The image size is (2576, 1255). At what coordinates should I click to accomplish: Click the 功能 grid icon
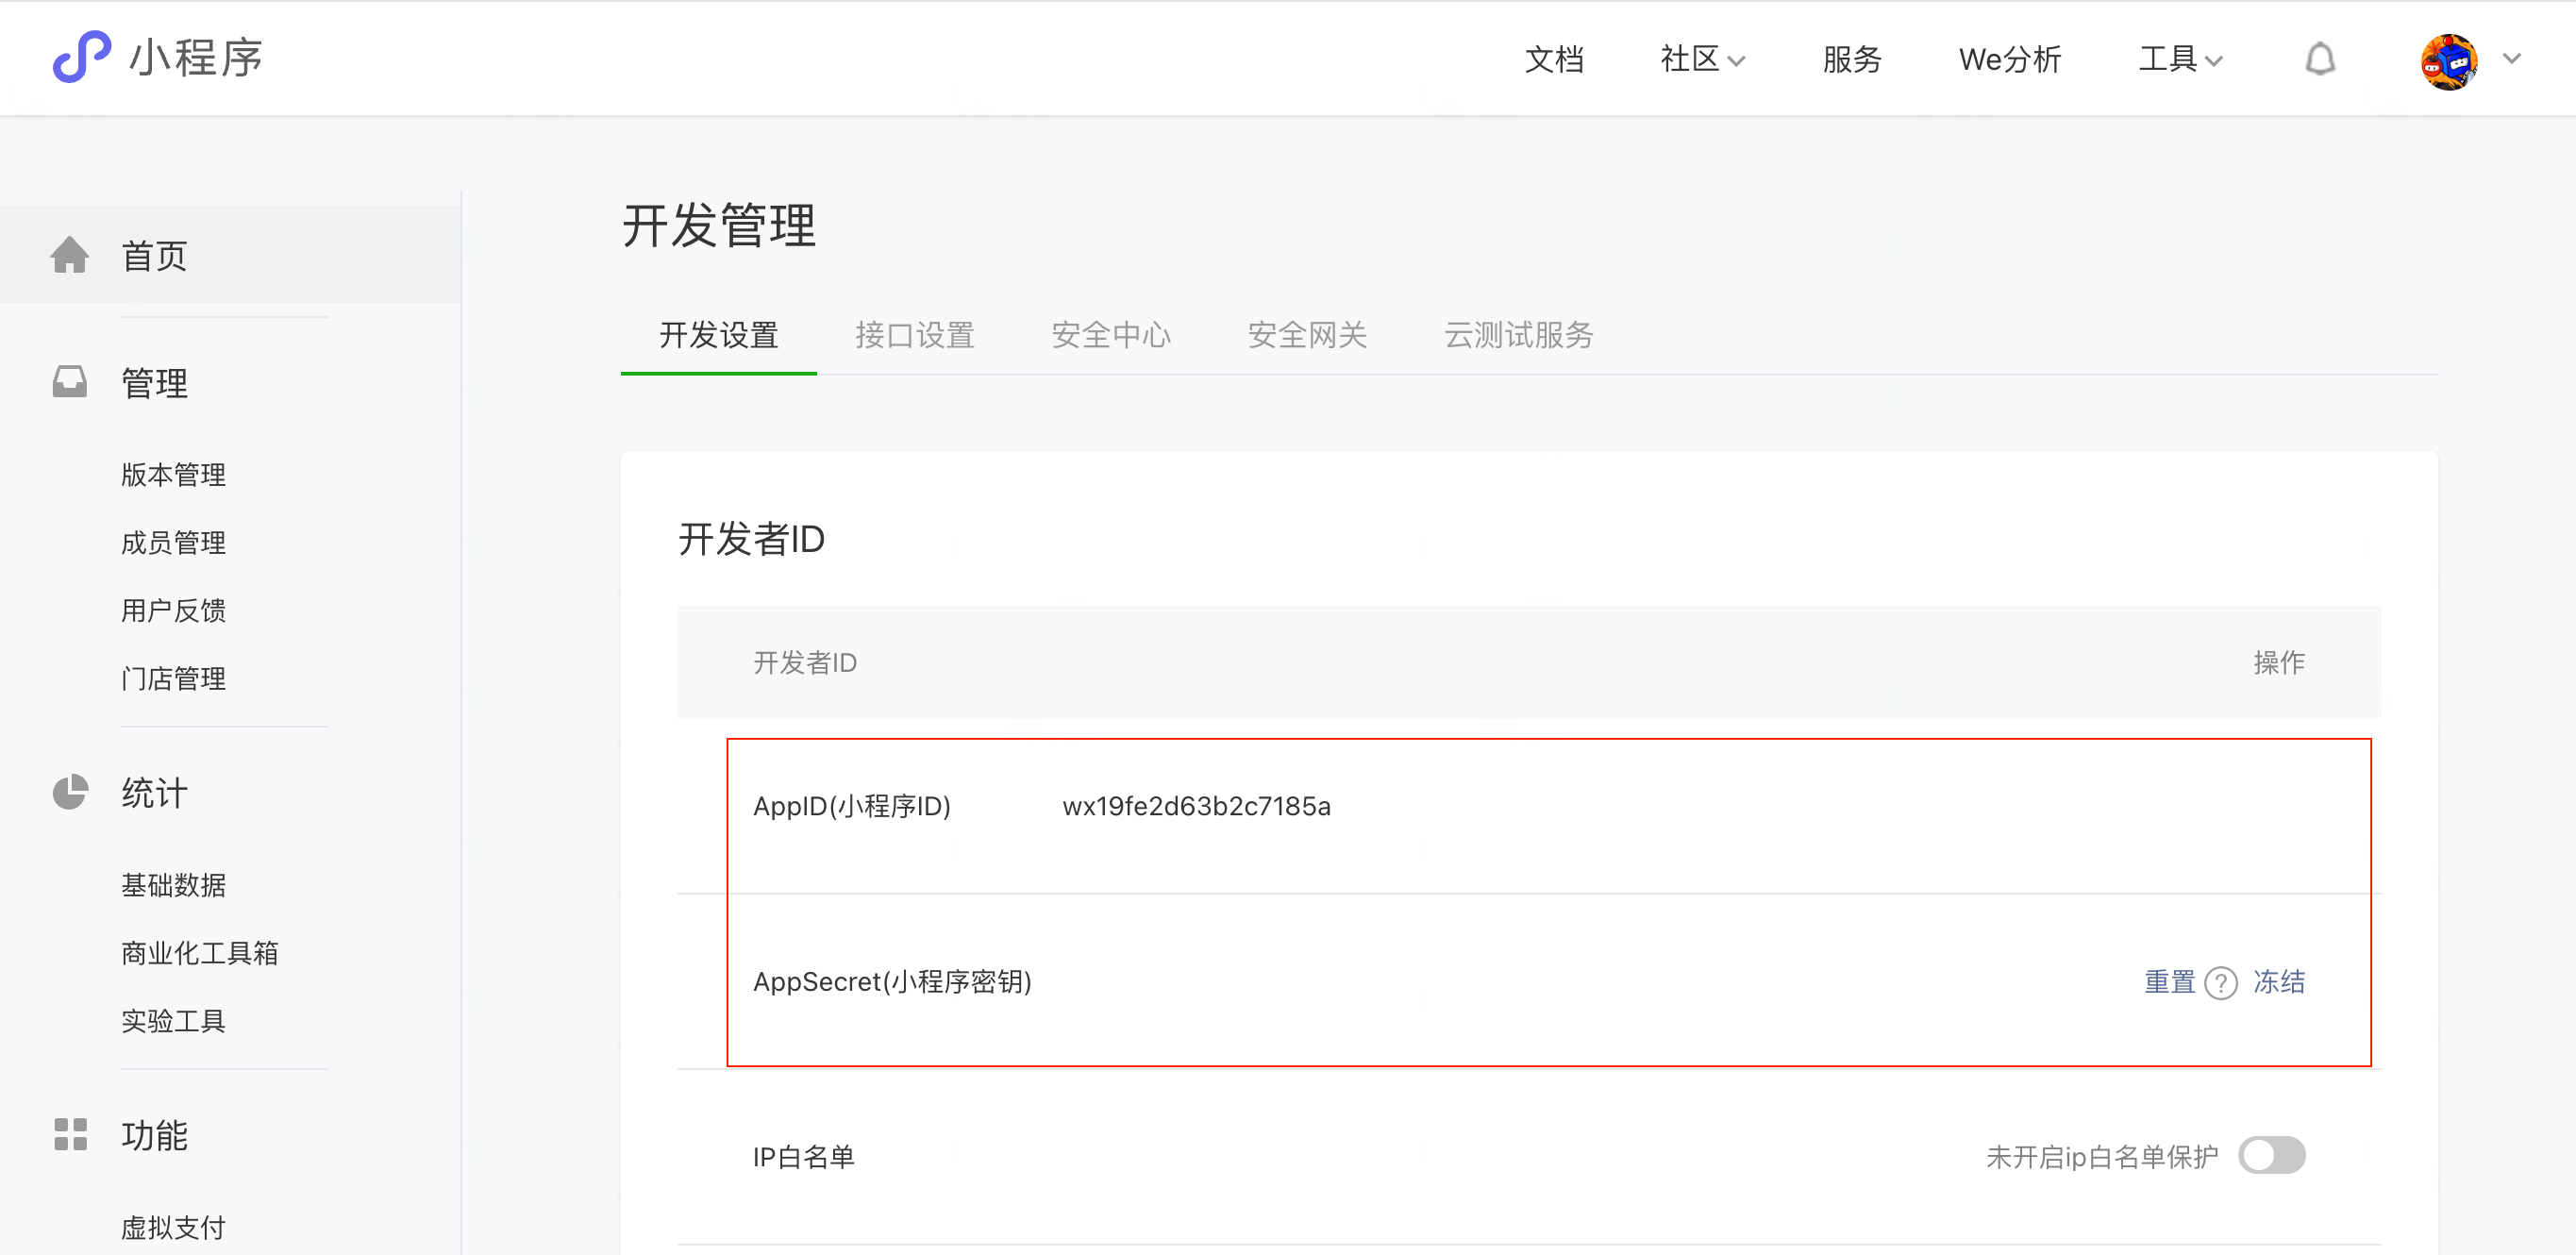pyautogui.click(x=70, y=1134)
